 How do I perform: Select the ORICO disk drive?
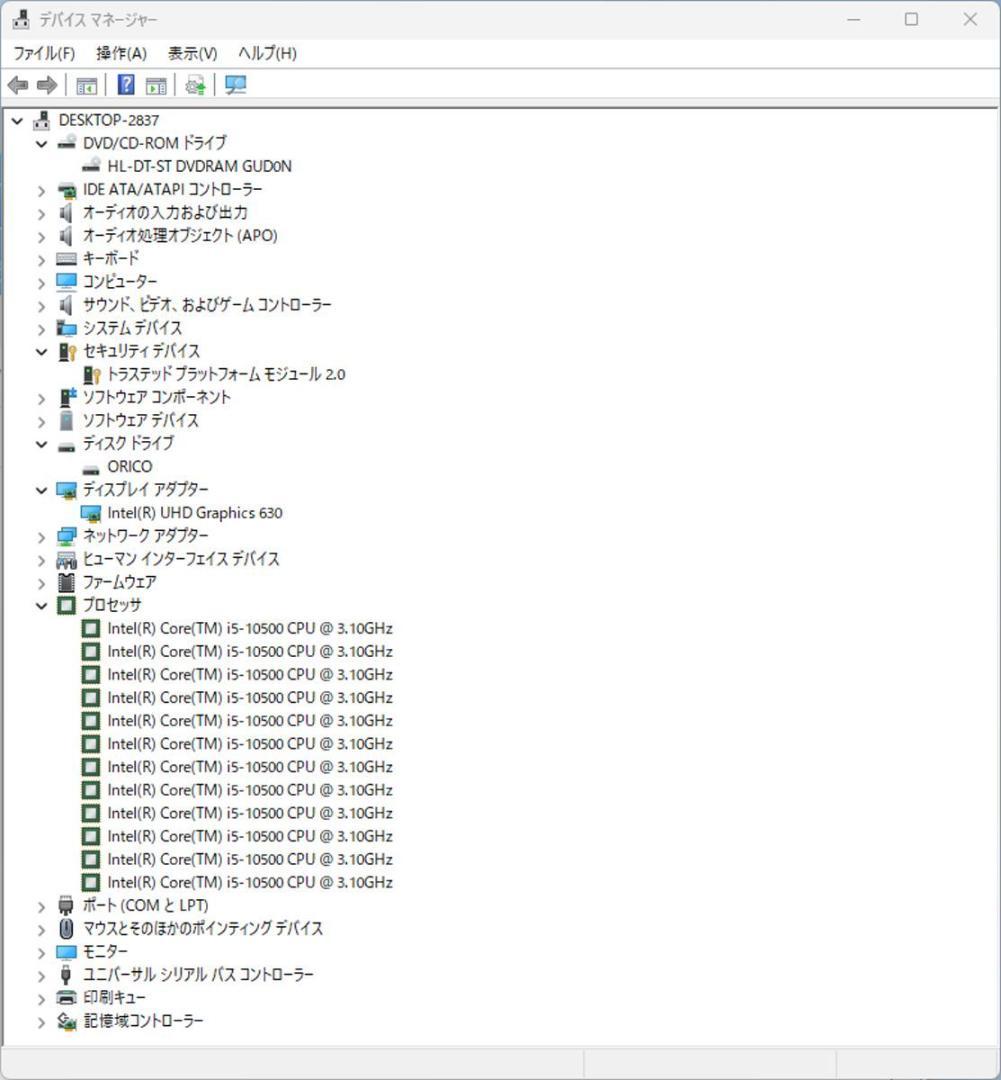click(132, 466)
